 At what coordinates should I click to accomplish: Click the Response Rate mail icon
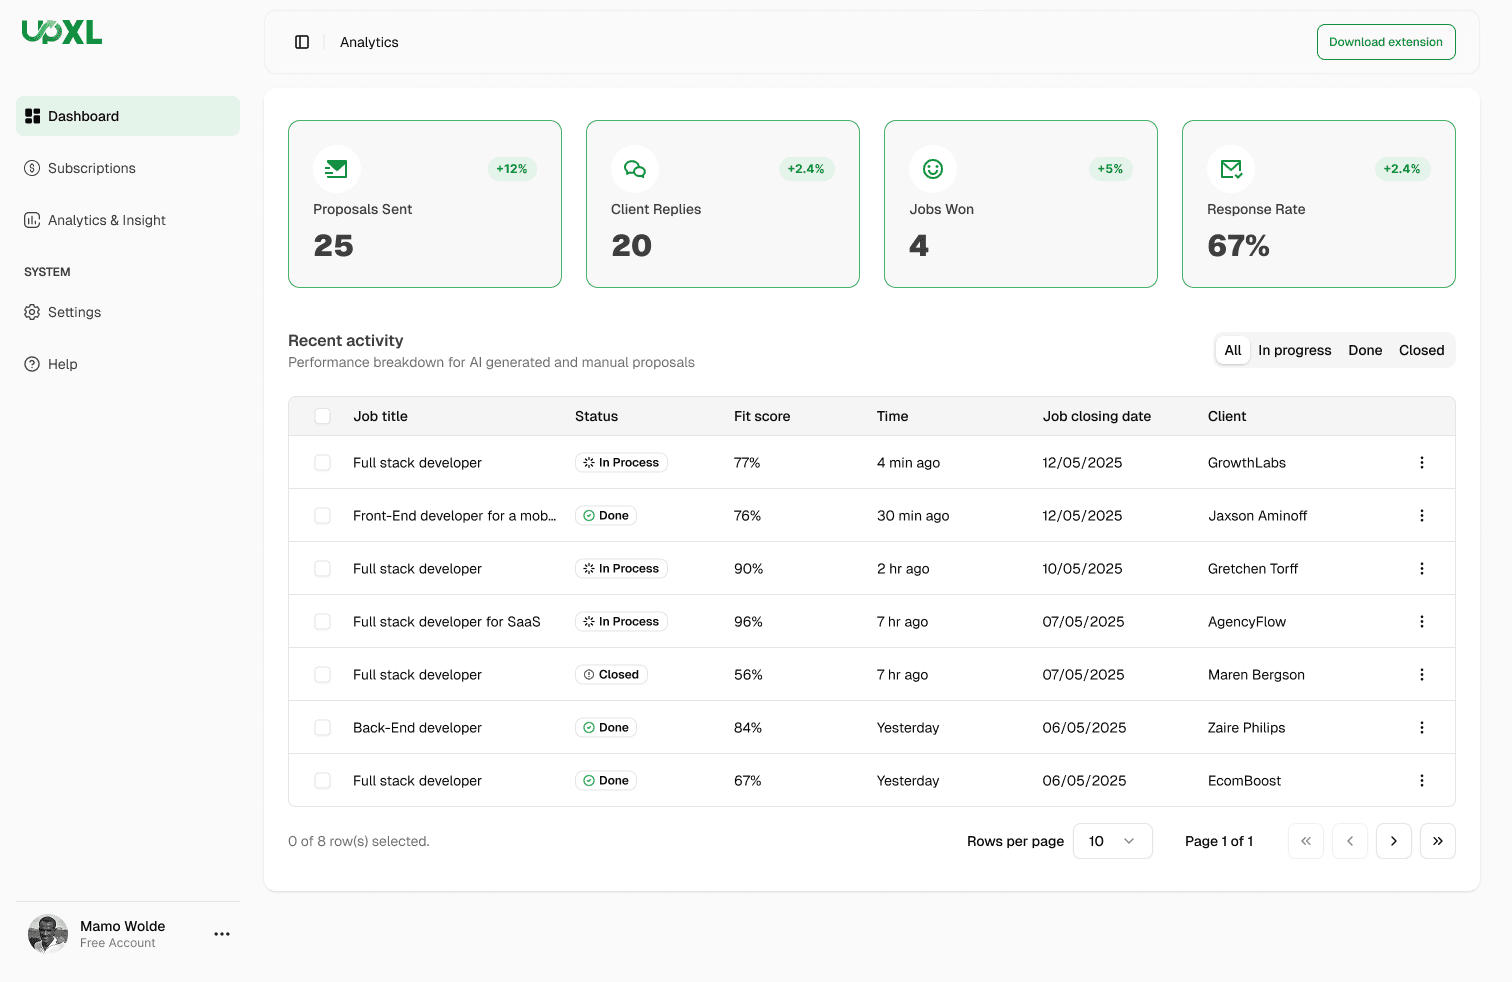(1231, 169)
